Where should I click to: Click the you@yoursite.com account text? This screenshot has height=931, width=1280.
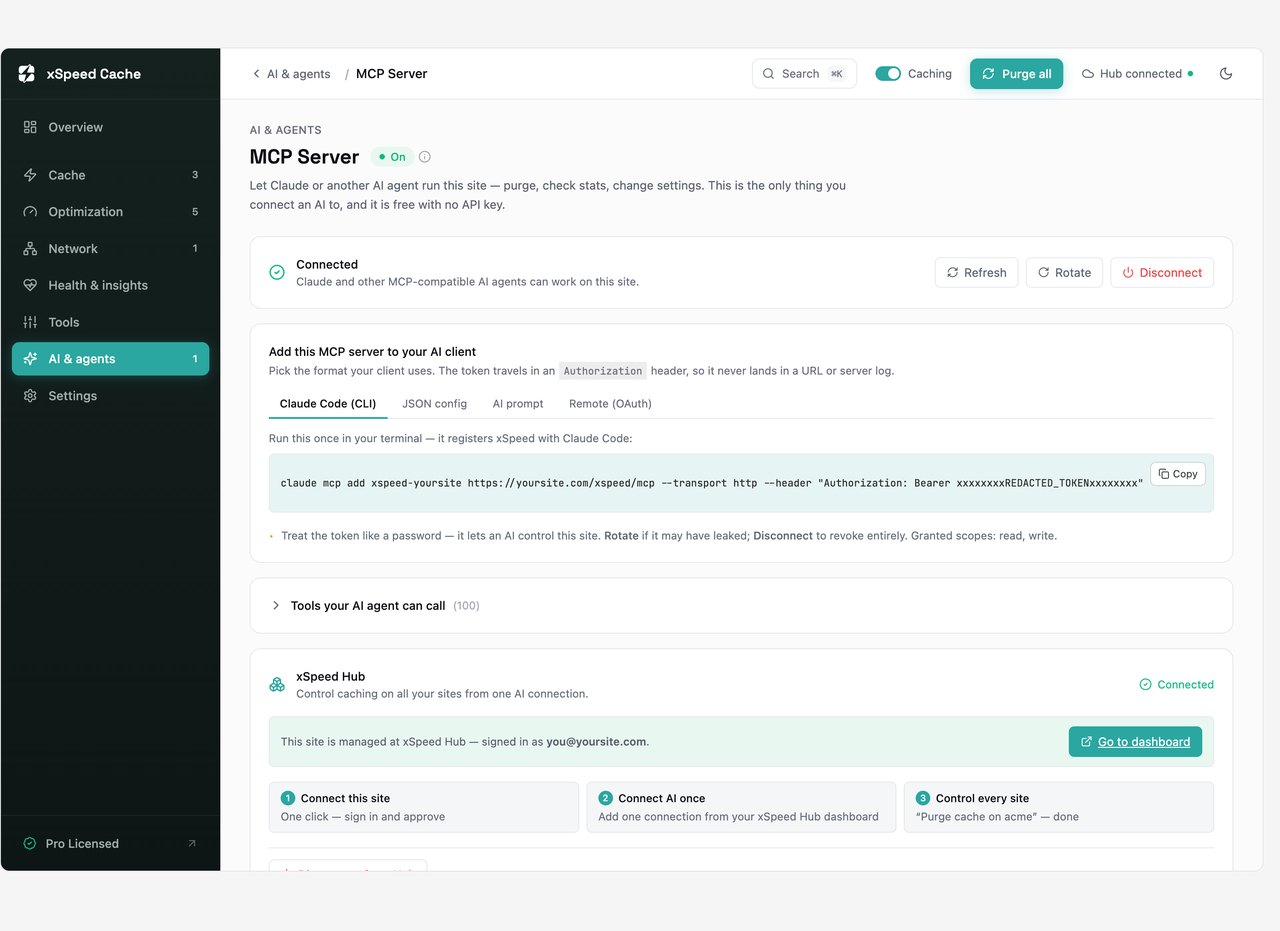click(x=596, y=742)
